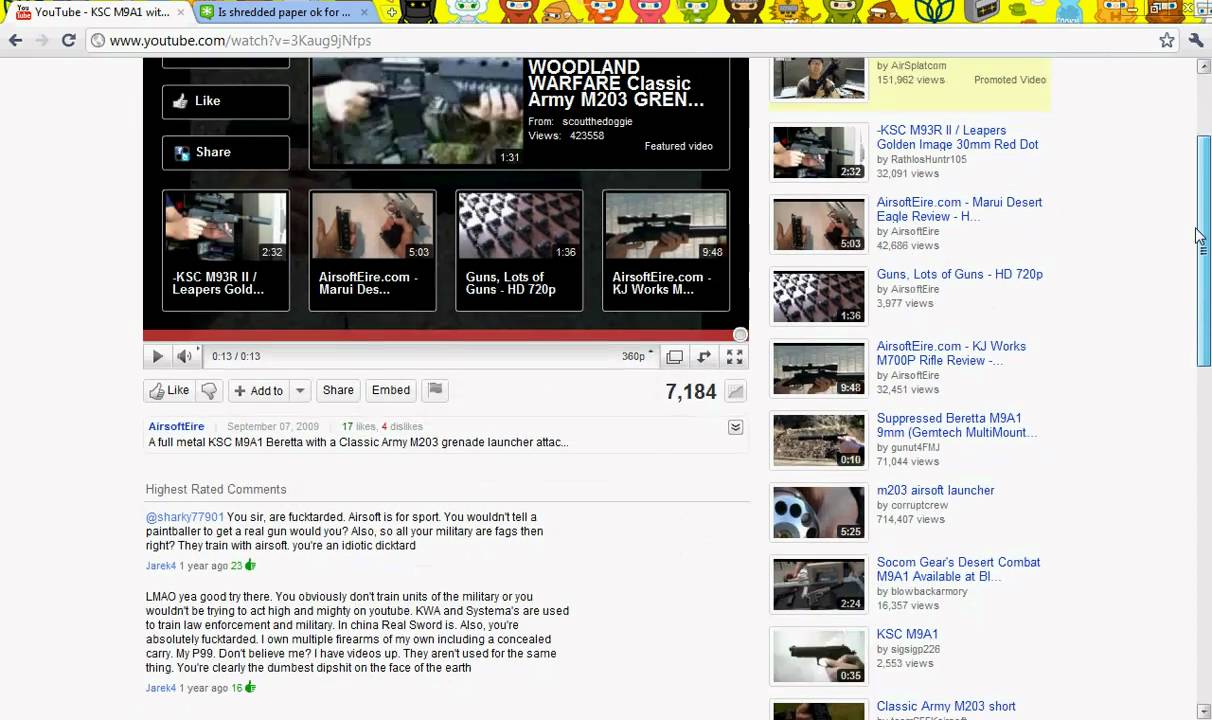This screenshot has width=1212, height=720.
Task: Mute the video volume speaker icon
Action: (x=184, y=356)
